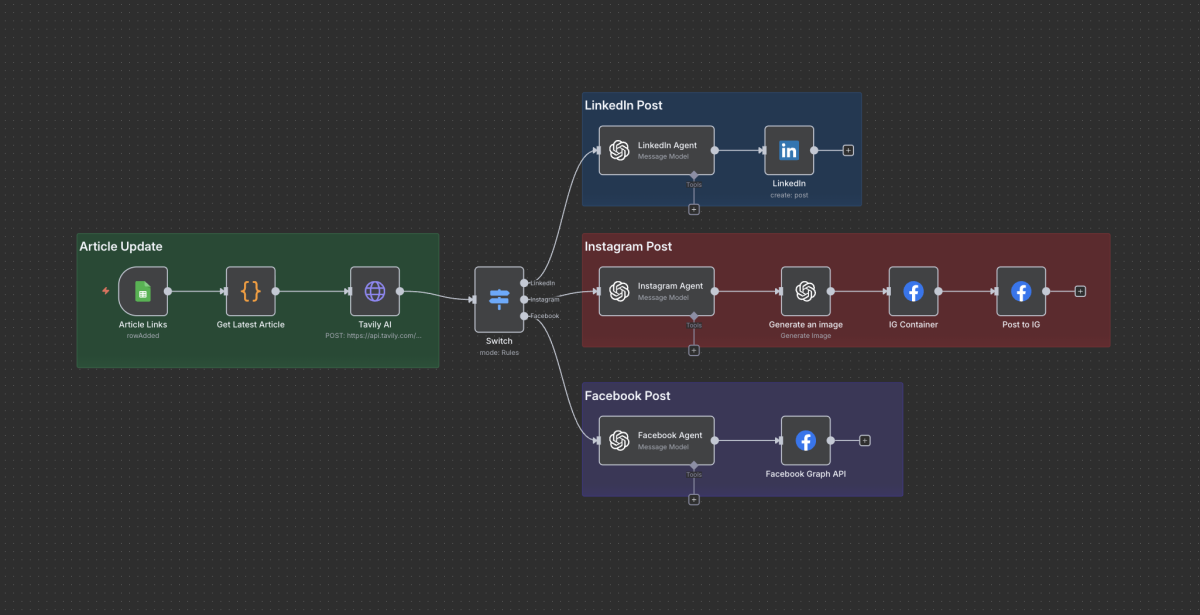The width and height of the screenshot is (1200, 615).
Task: Click the trigger lightning bolt icon
Action: [106, 291]
